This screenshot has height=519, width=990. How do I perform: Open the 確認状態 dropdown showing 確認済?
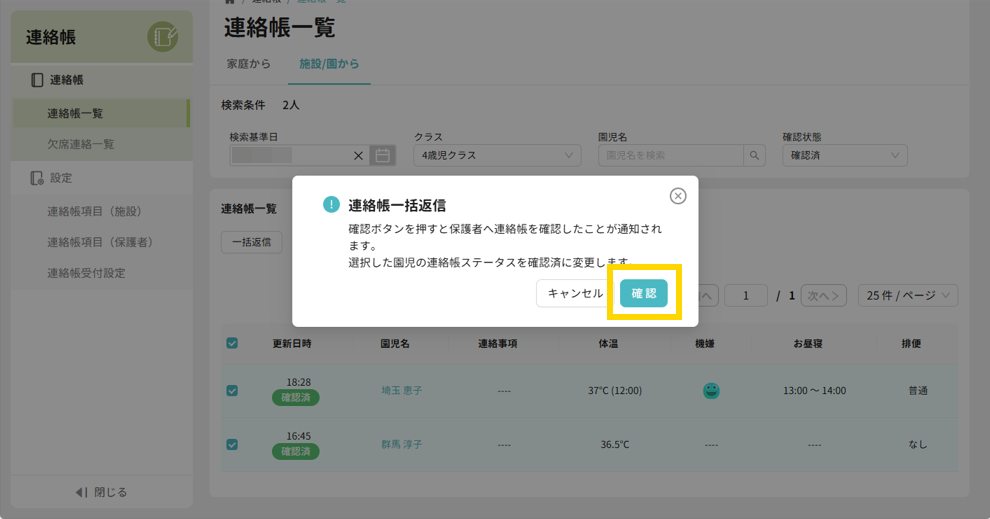844,155
